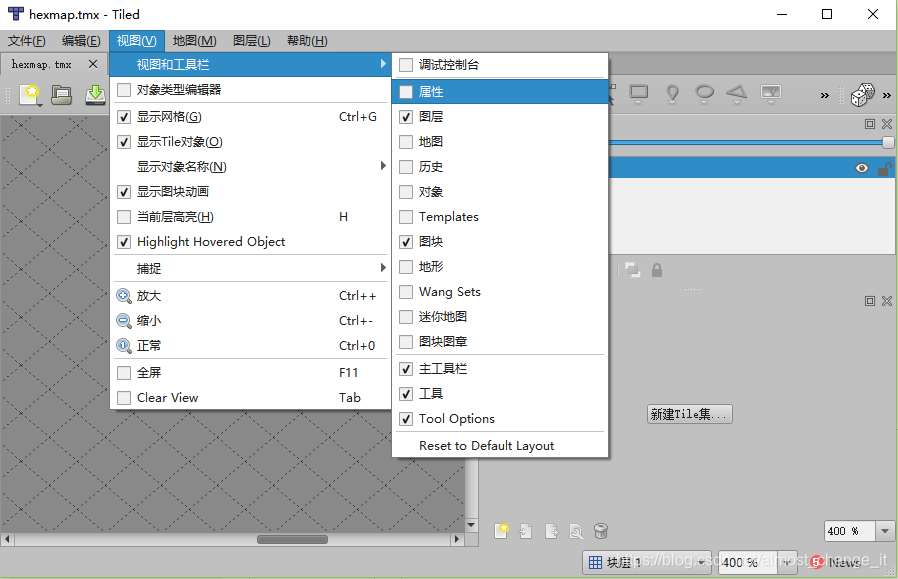
Task: Click the Save download-arrow icon
Action: (95, 94)
